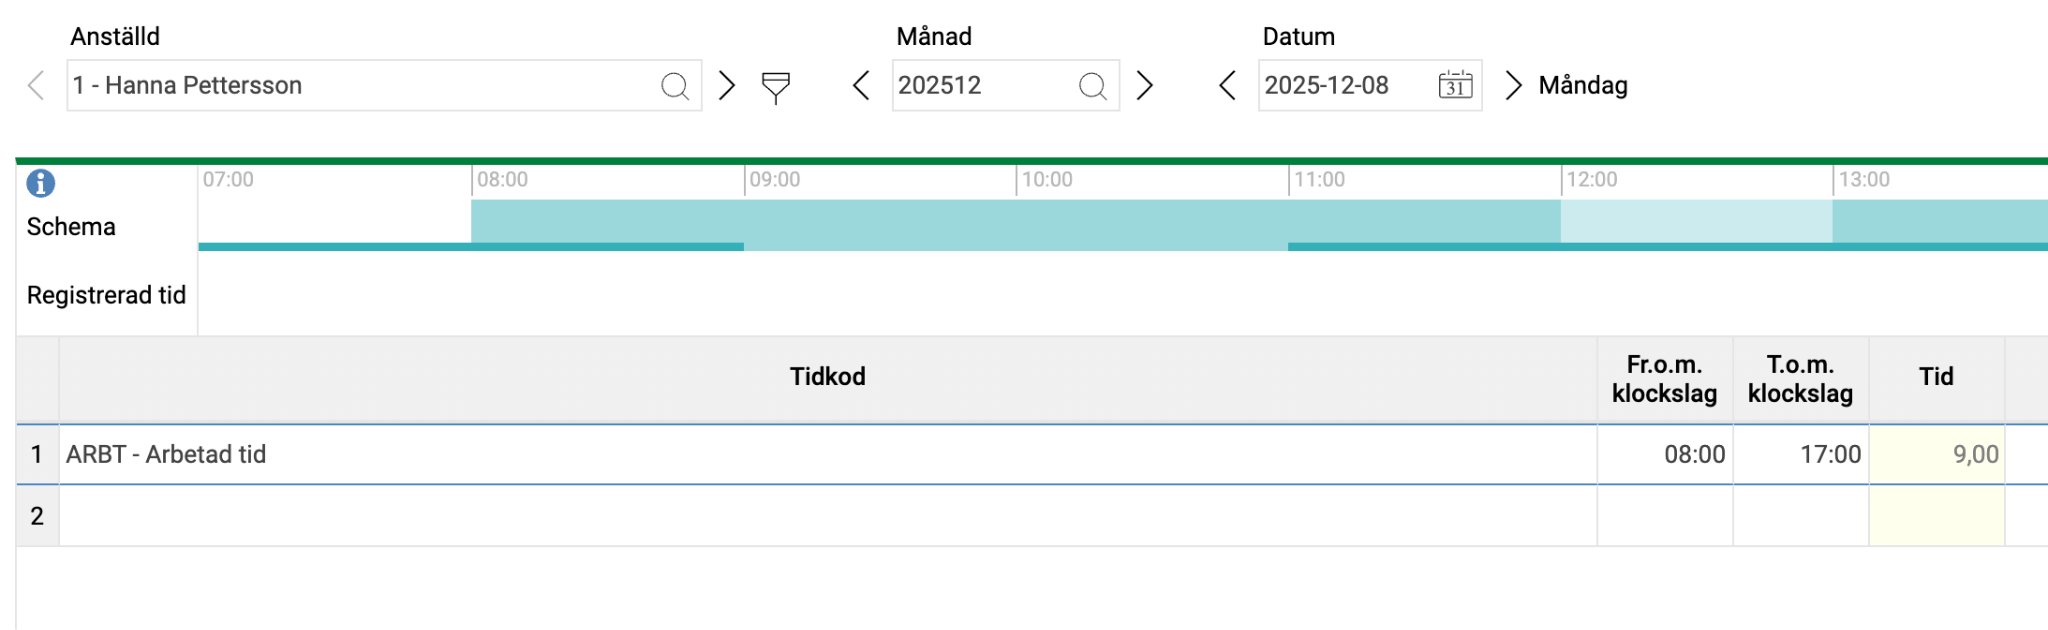This screenshot has width=2048, height=630.
Task: Open employee search magnifier in Anställd field
Action: pyautogui.click(x=675, y=86)
